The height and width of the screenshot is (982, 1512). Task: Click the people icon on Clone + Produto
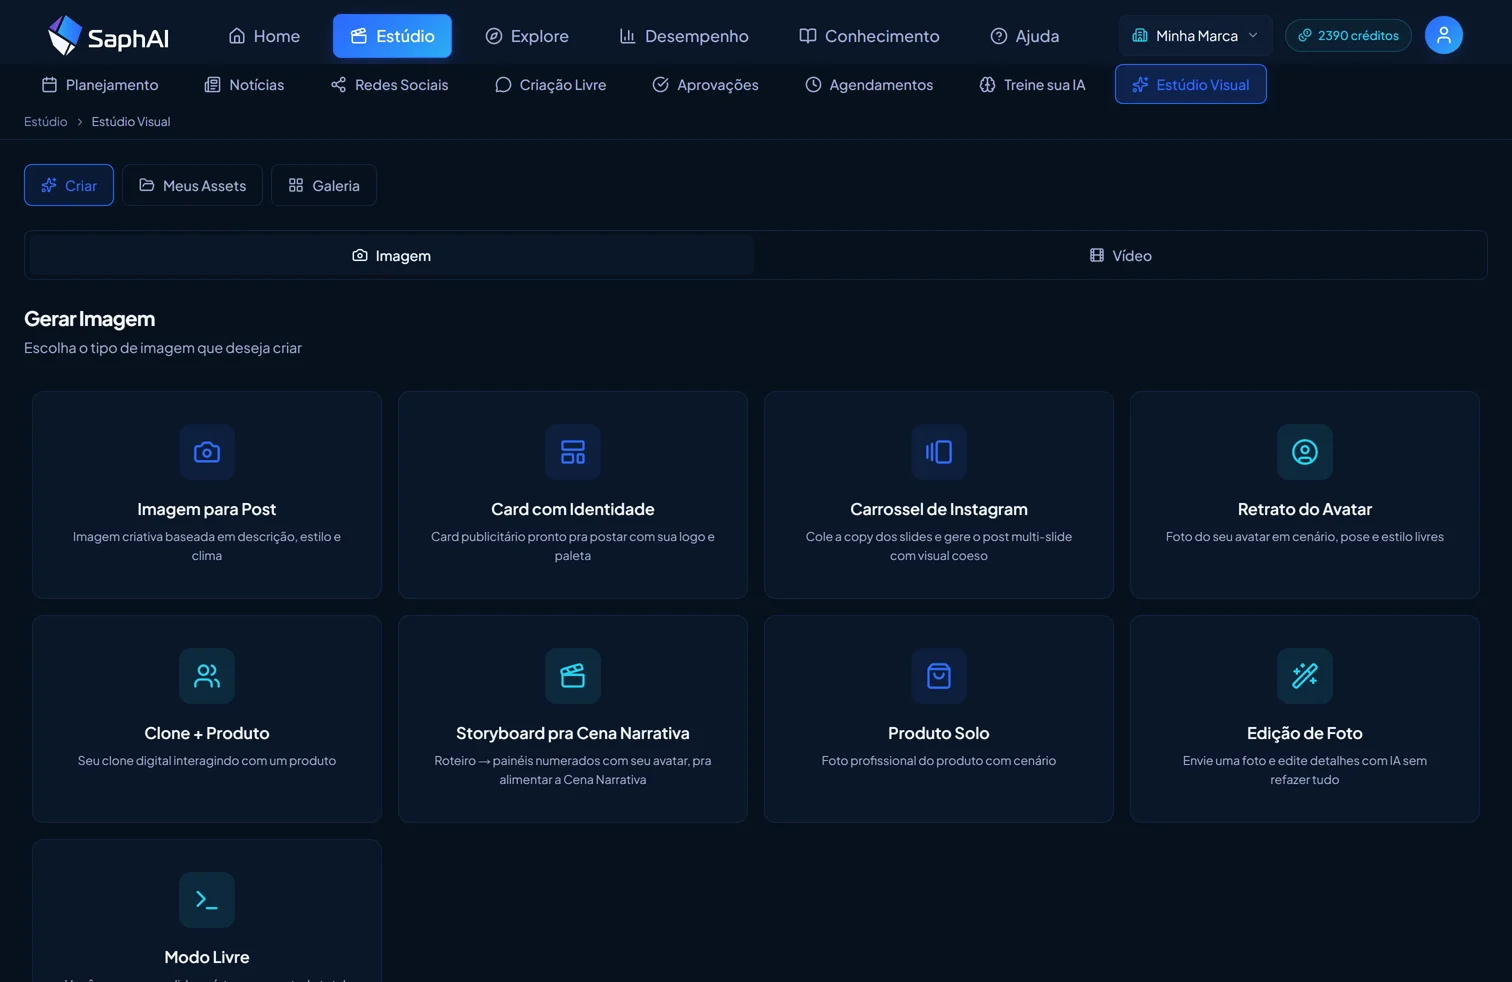(207, 676)
